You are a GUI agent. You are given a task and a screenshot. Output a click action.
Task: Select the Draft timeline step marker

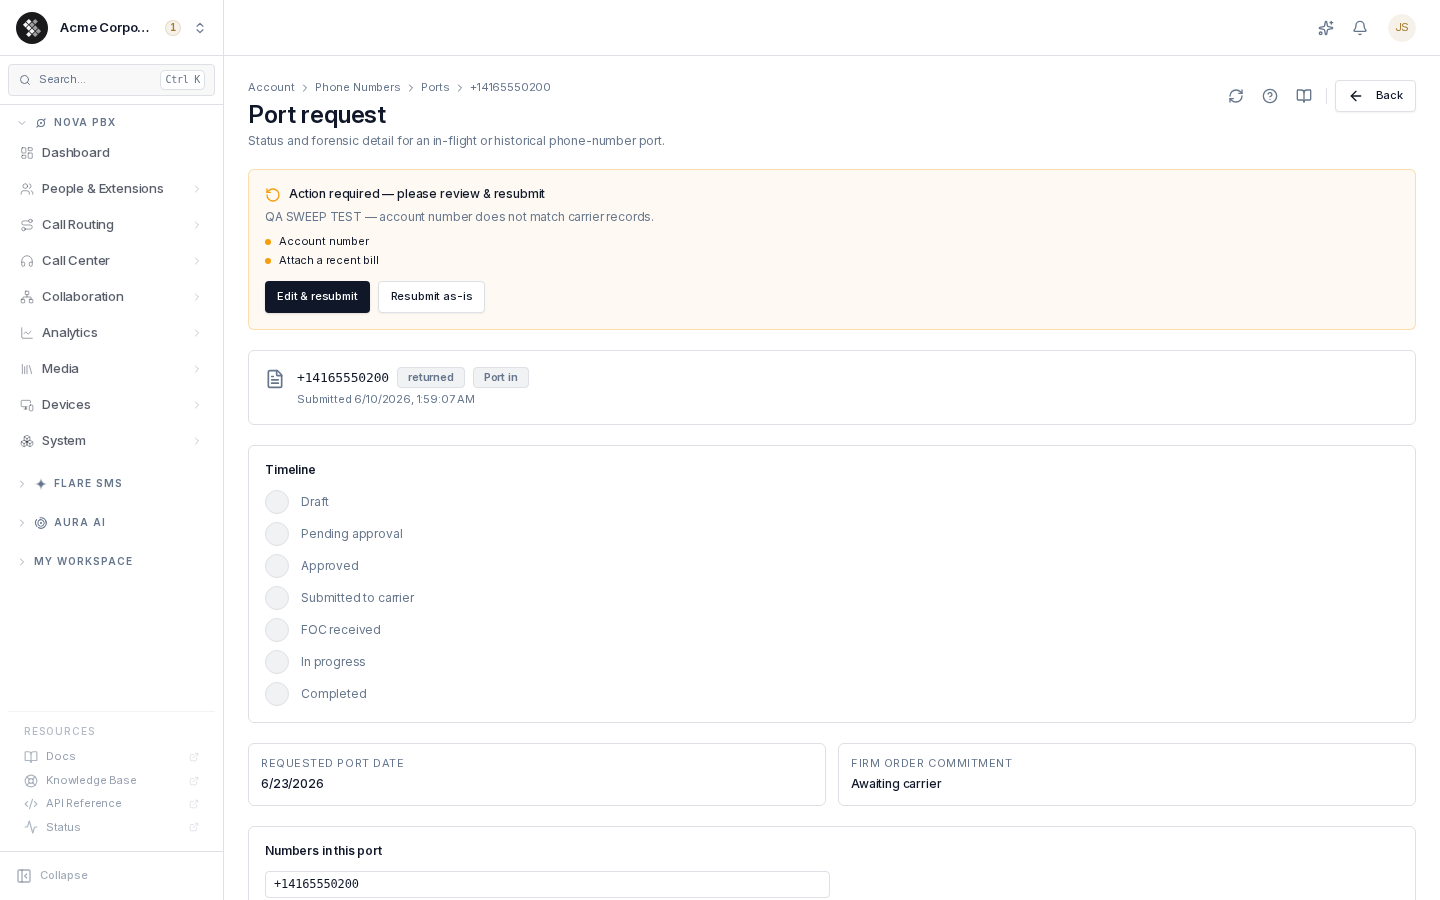point(277,502)
